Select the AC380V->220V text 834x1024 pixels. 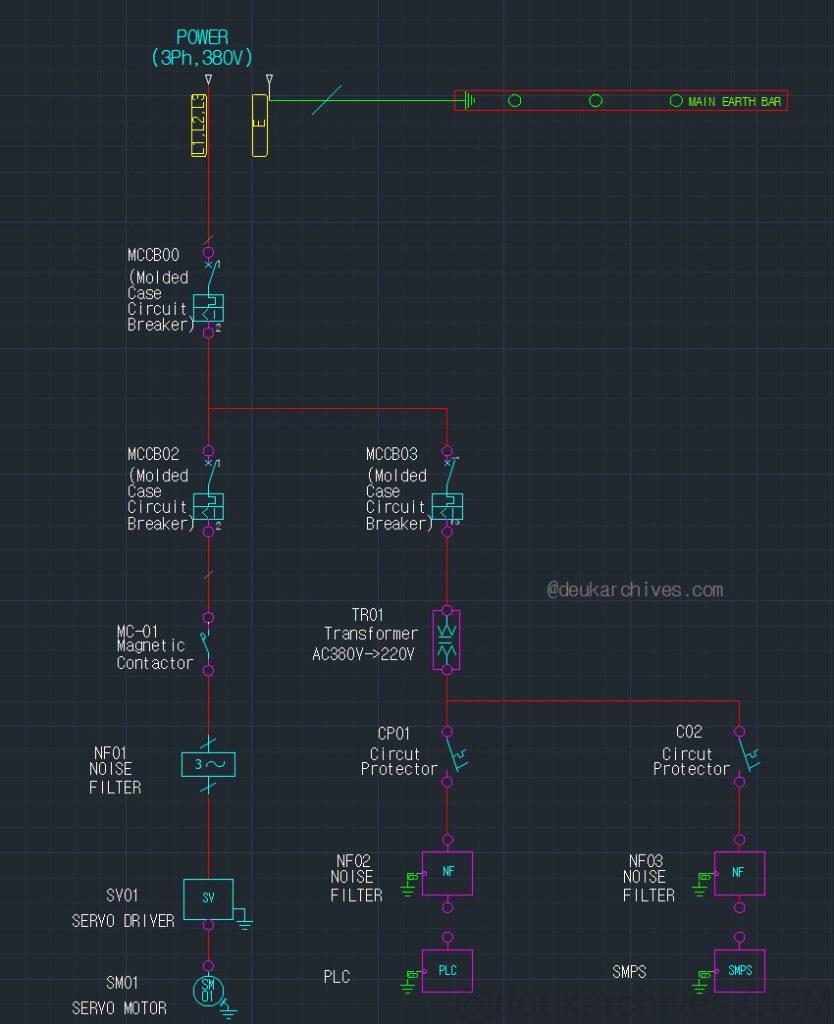[x=363, y=654]
